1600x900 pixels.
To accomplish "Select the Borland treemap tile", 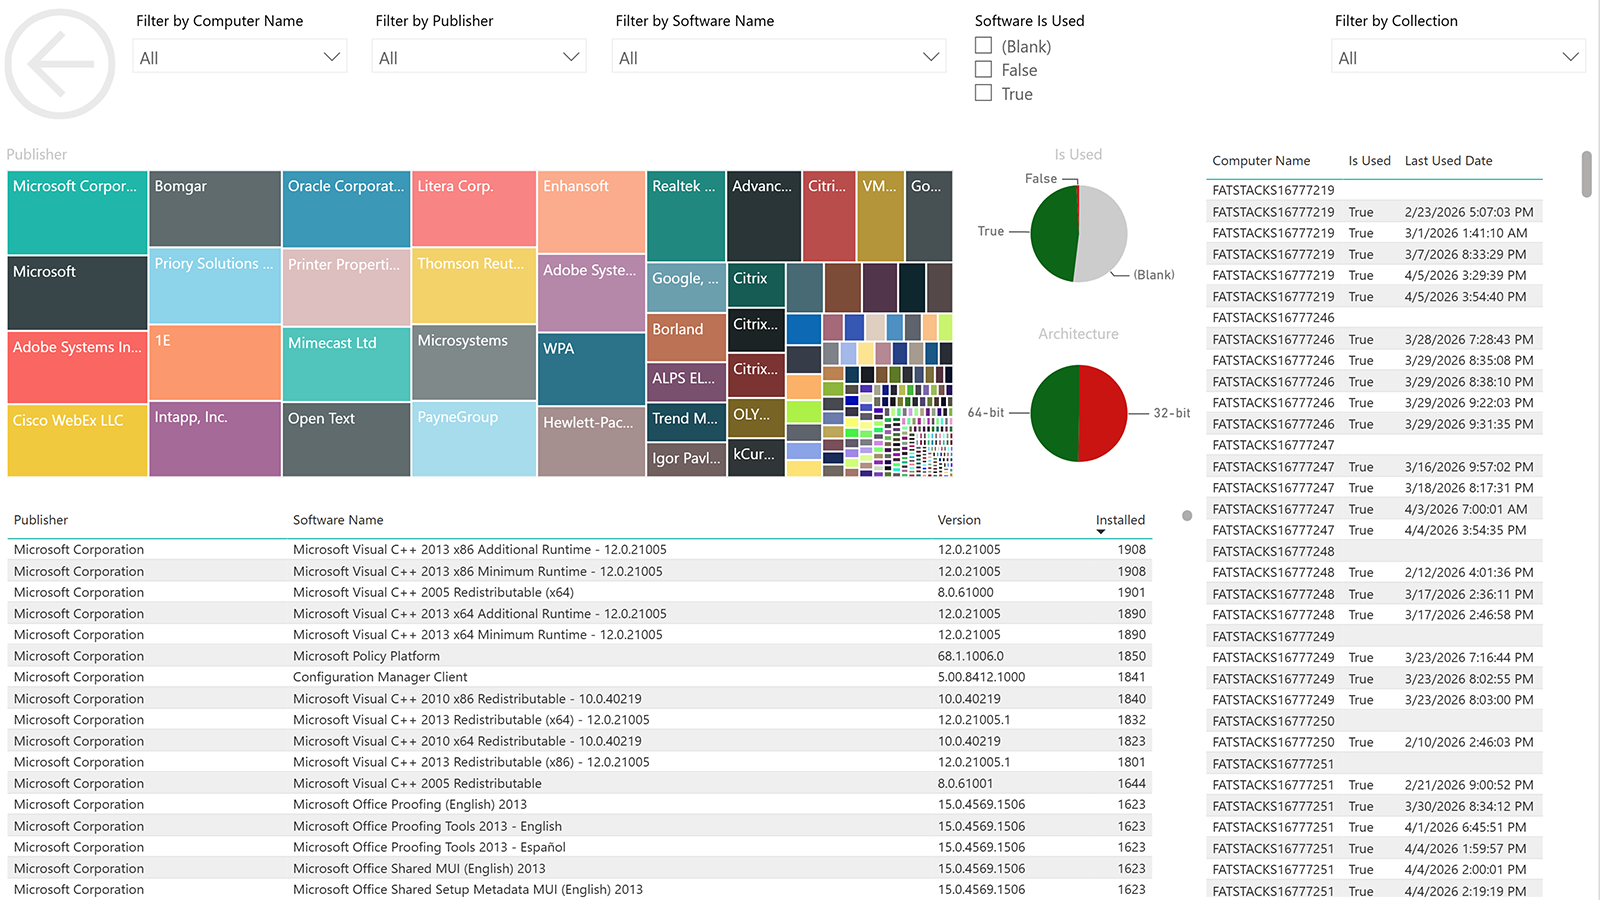I will click(x=686, y=337).
